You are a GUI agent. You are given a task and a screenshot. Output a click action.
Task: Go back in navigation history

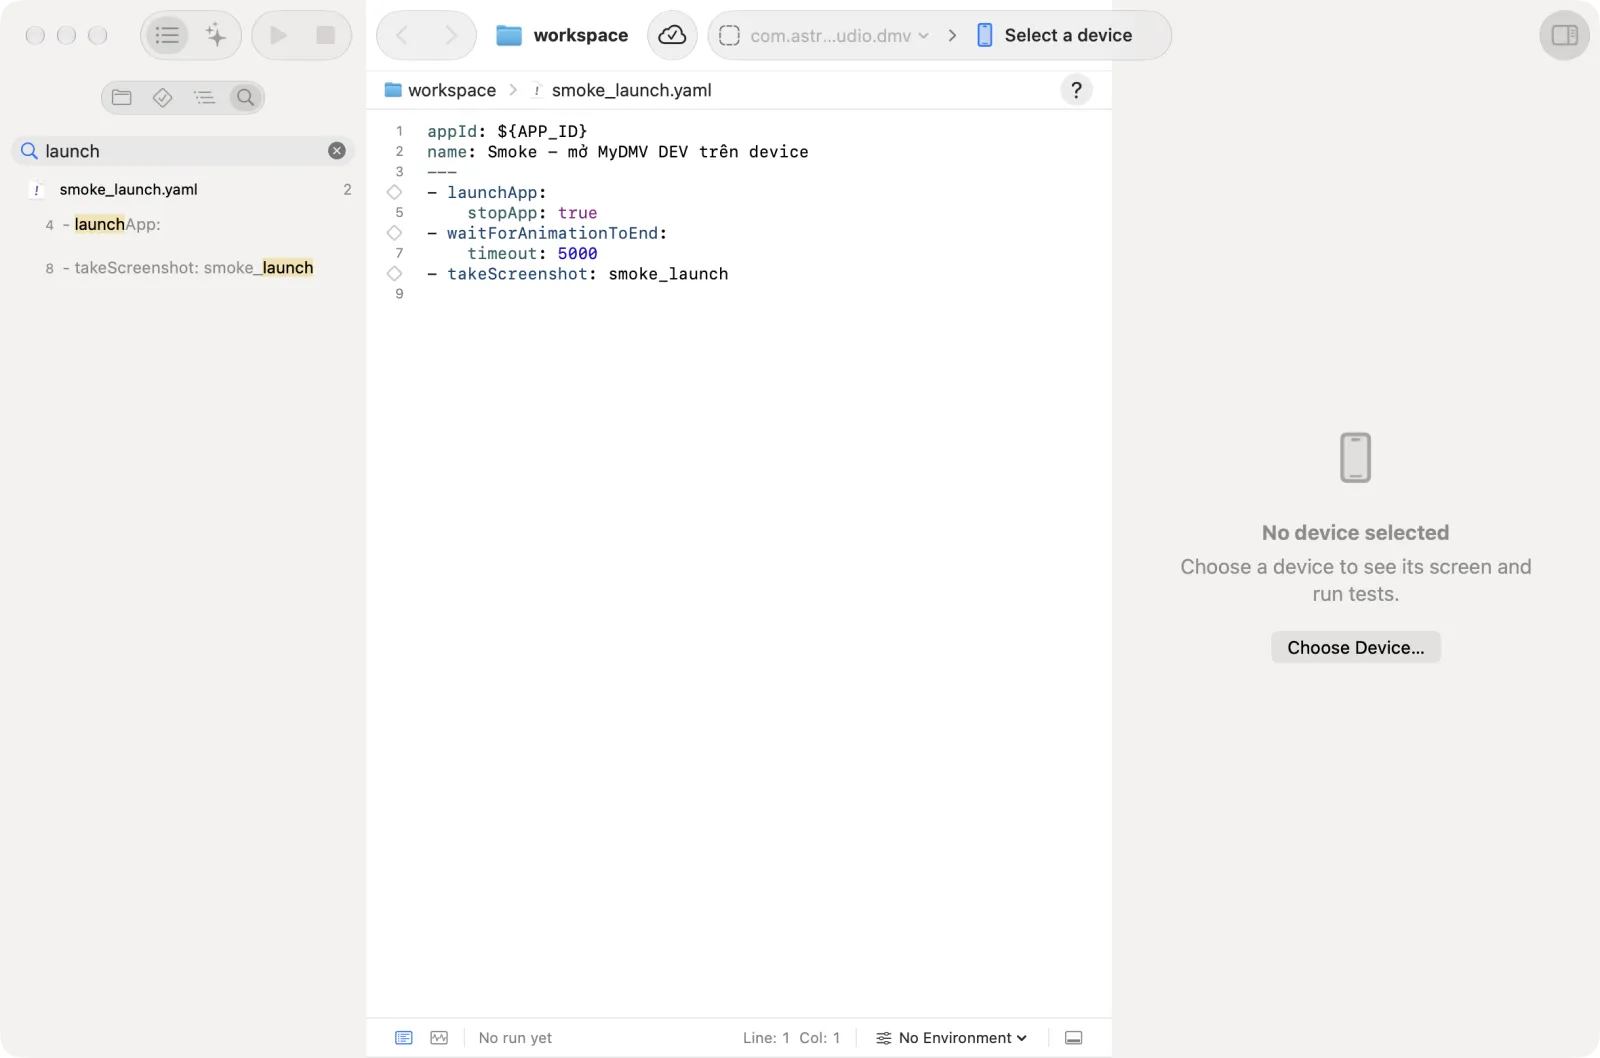tap(402, 35)
